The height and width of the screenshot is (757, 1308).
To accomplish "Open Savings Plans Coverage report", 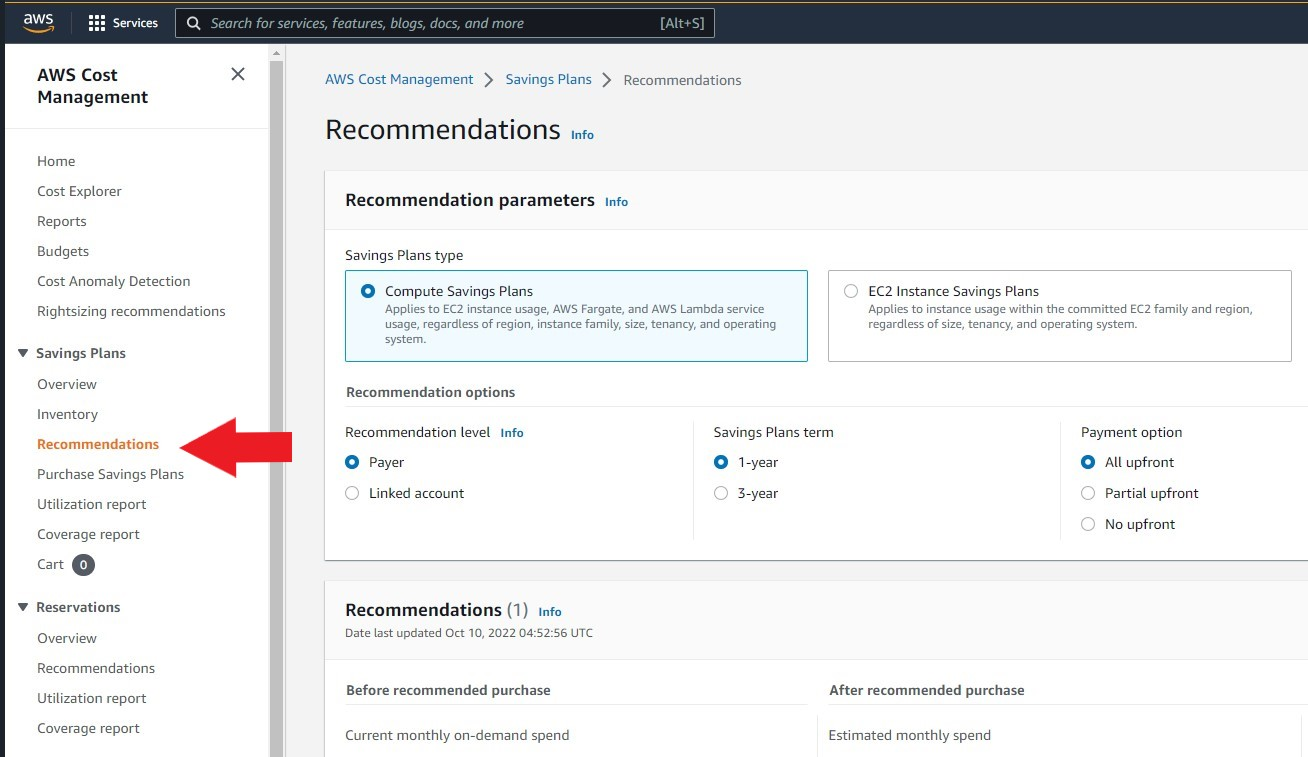I will pos(88,534).
